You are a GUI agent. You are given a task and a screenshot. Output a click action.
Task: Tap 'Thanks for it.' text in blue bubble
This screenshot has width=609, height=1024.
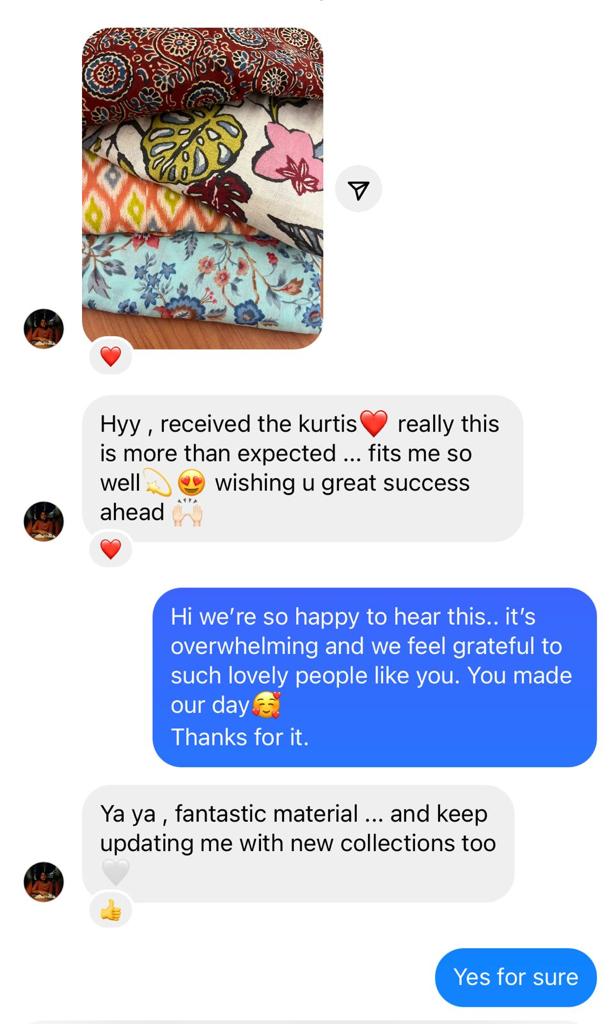tap(240, 737)
